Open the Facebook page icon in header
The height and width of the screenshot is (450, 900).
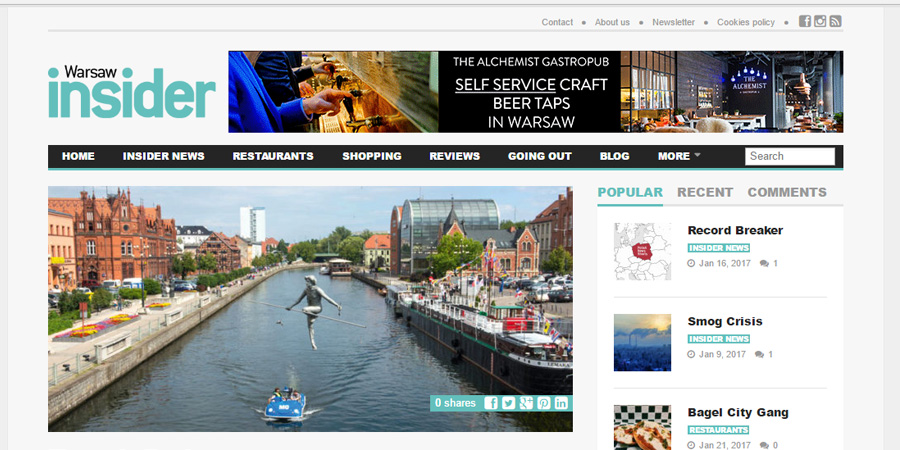[x=805, y=22]
